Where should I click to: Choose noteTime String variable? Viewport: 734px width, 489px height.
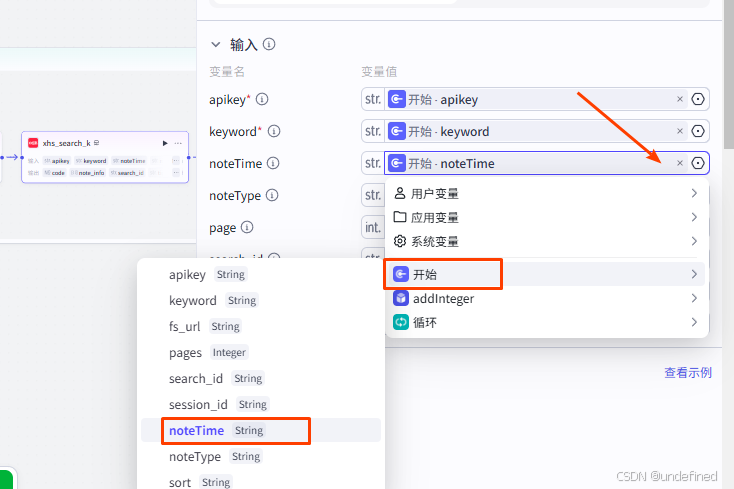pyautogui.click(x=261, y=431)
